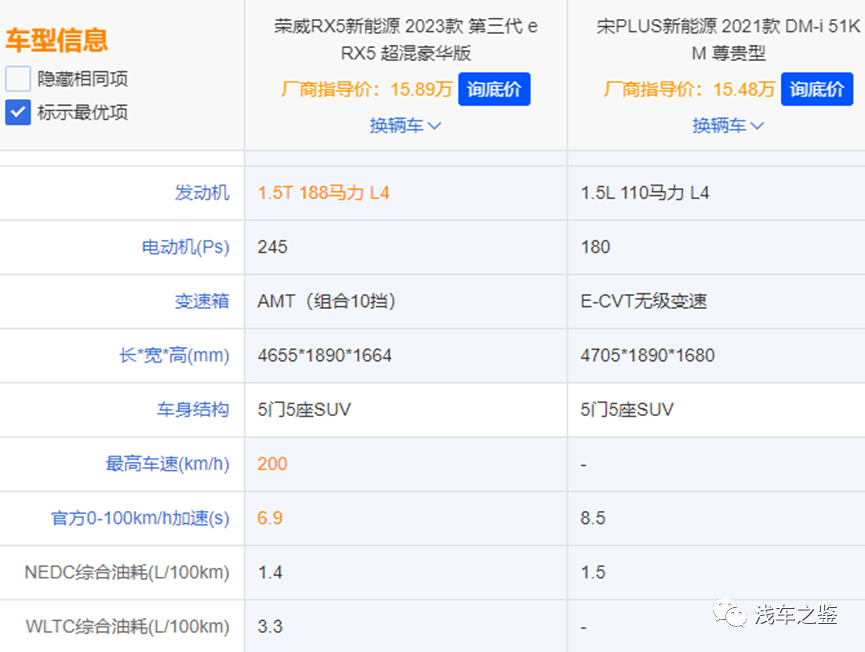Select the 245 motor power value
865x652 pixels.
click(273, 247)
